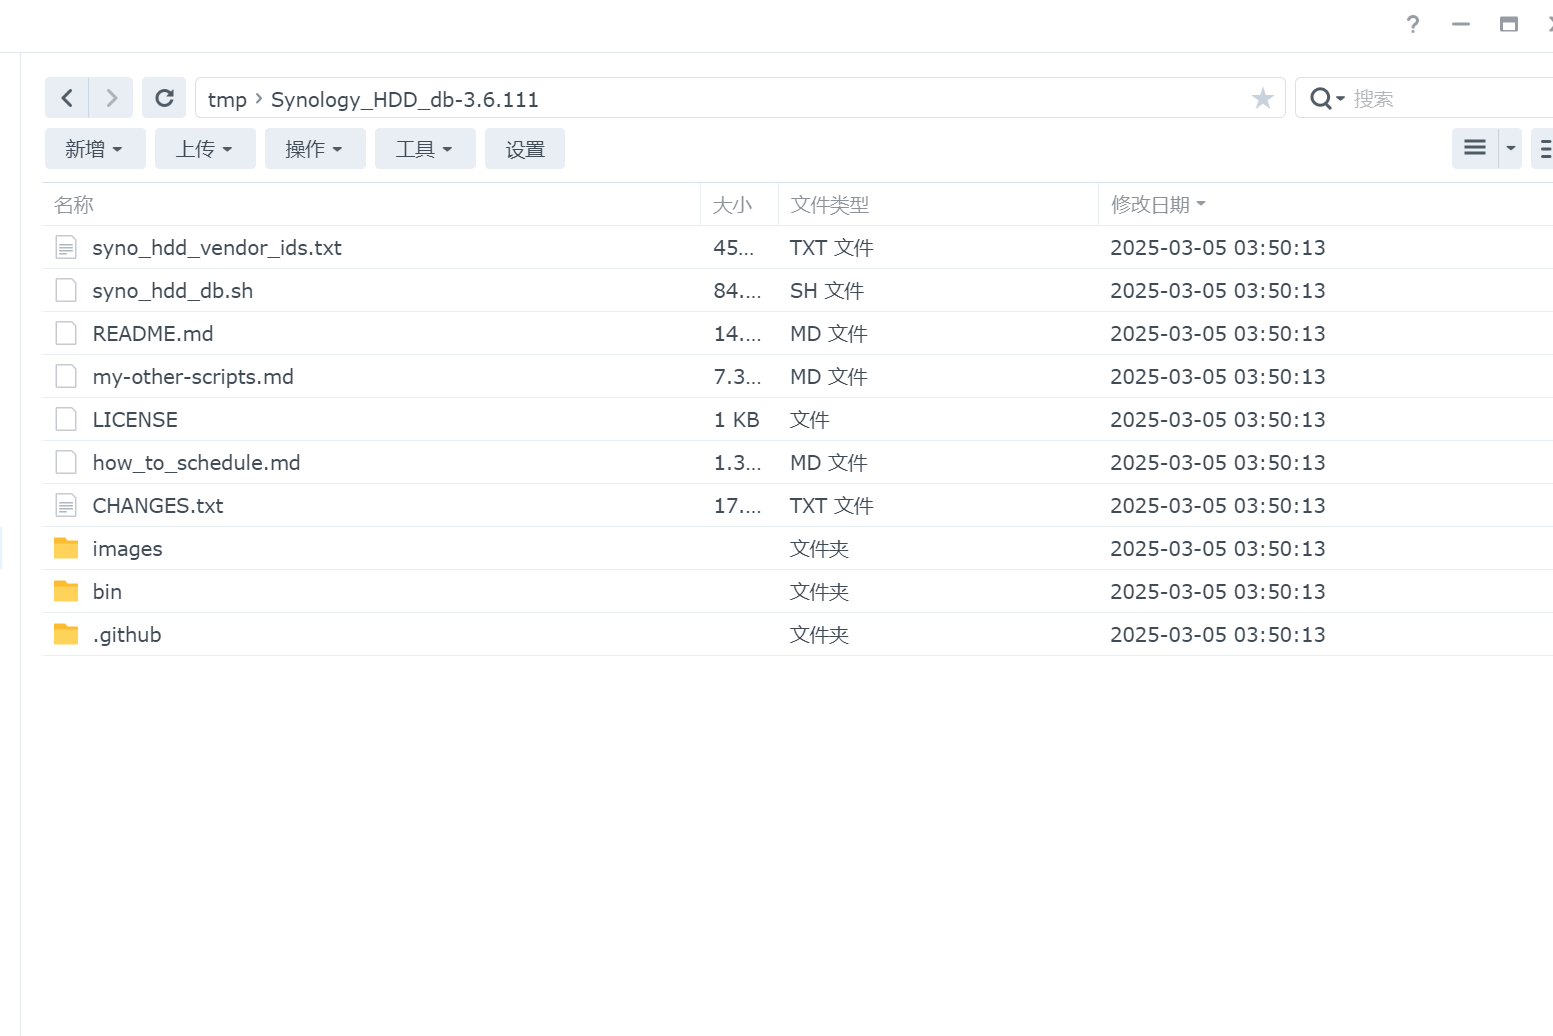Open the 新增 dropdown menu
1553x1036 pixels.
pos(95,149)
